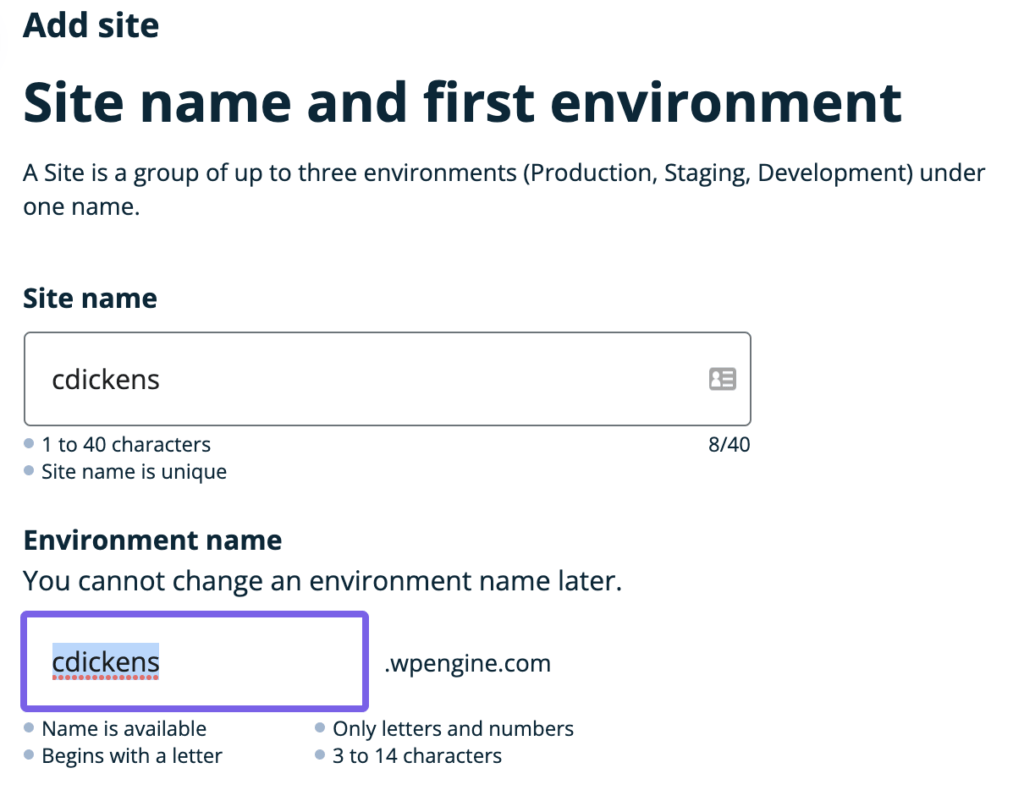Click the bullet beside 'Only letters and numbers'
This screenshot has width=1024, height=790.
pyautogui.click(x=320, y=728)
